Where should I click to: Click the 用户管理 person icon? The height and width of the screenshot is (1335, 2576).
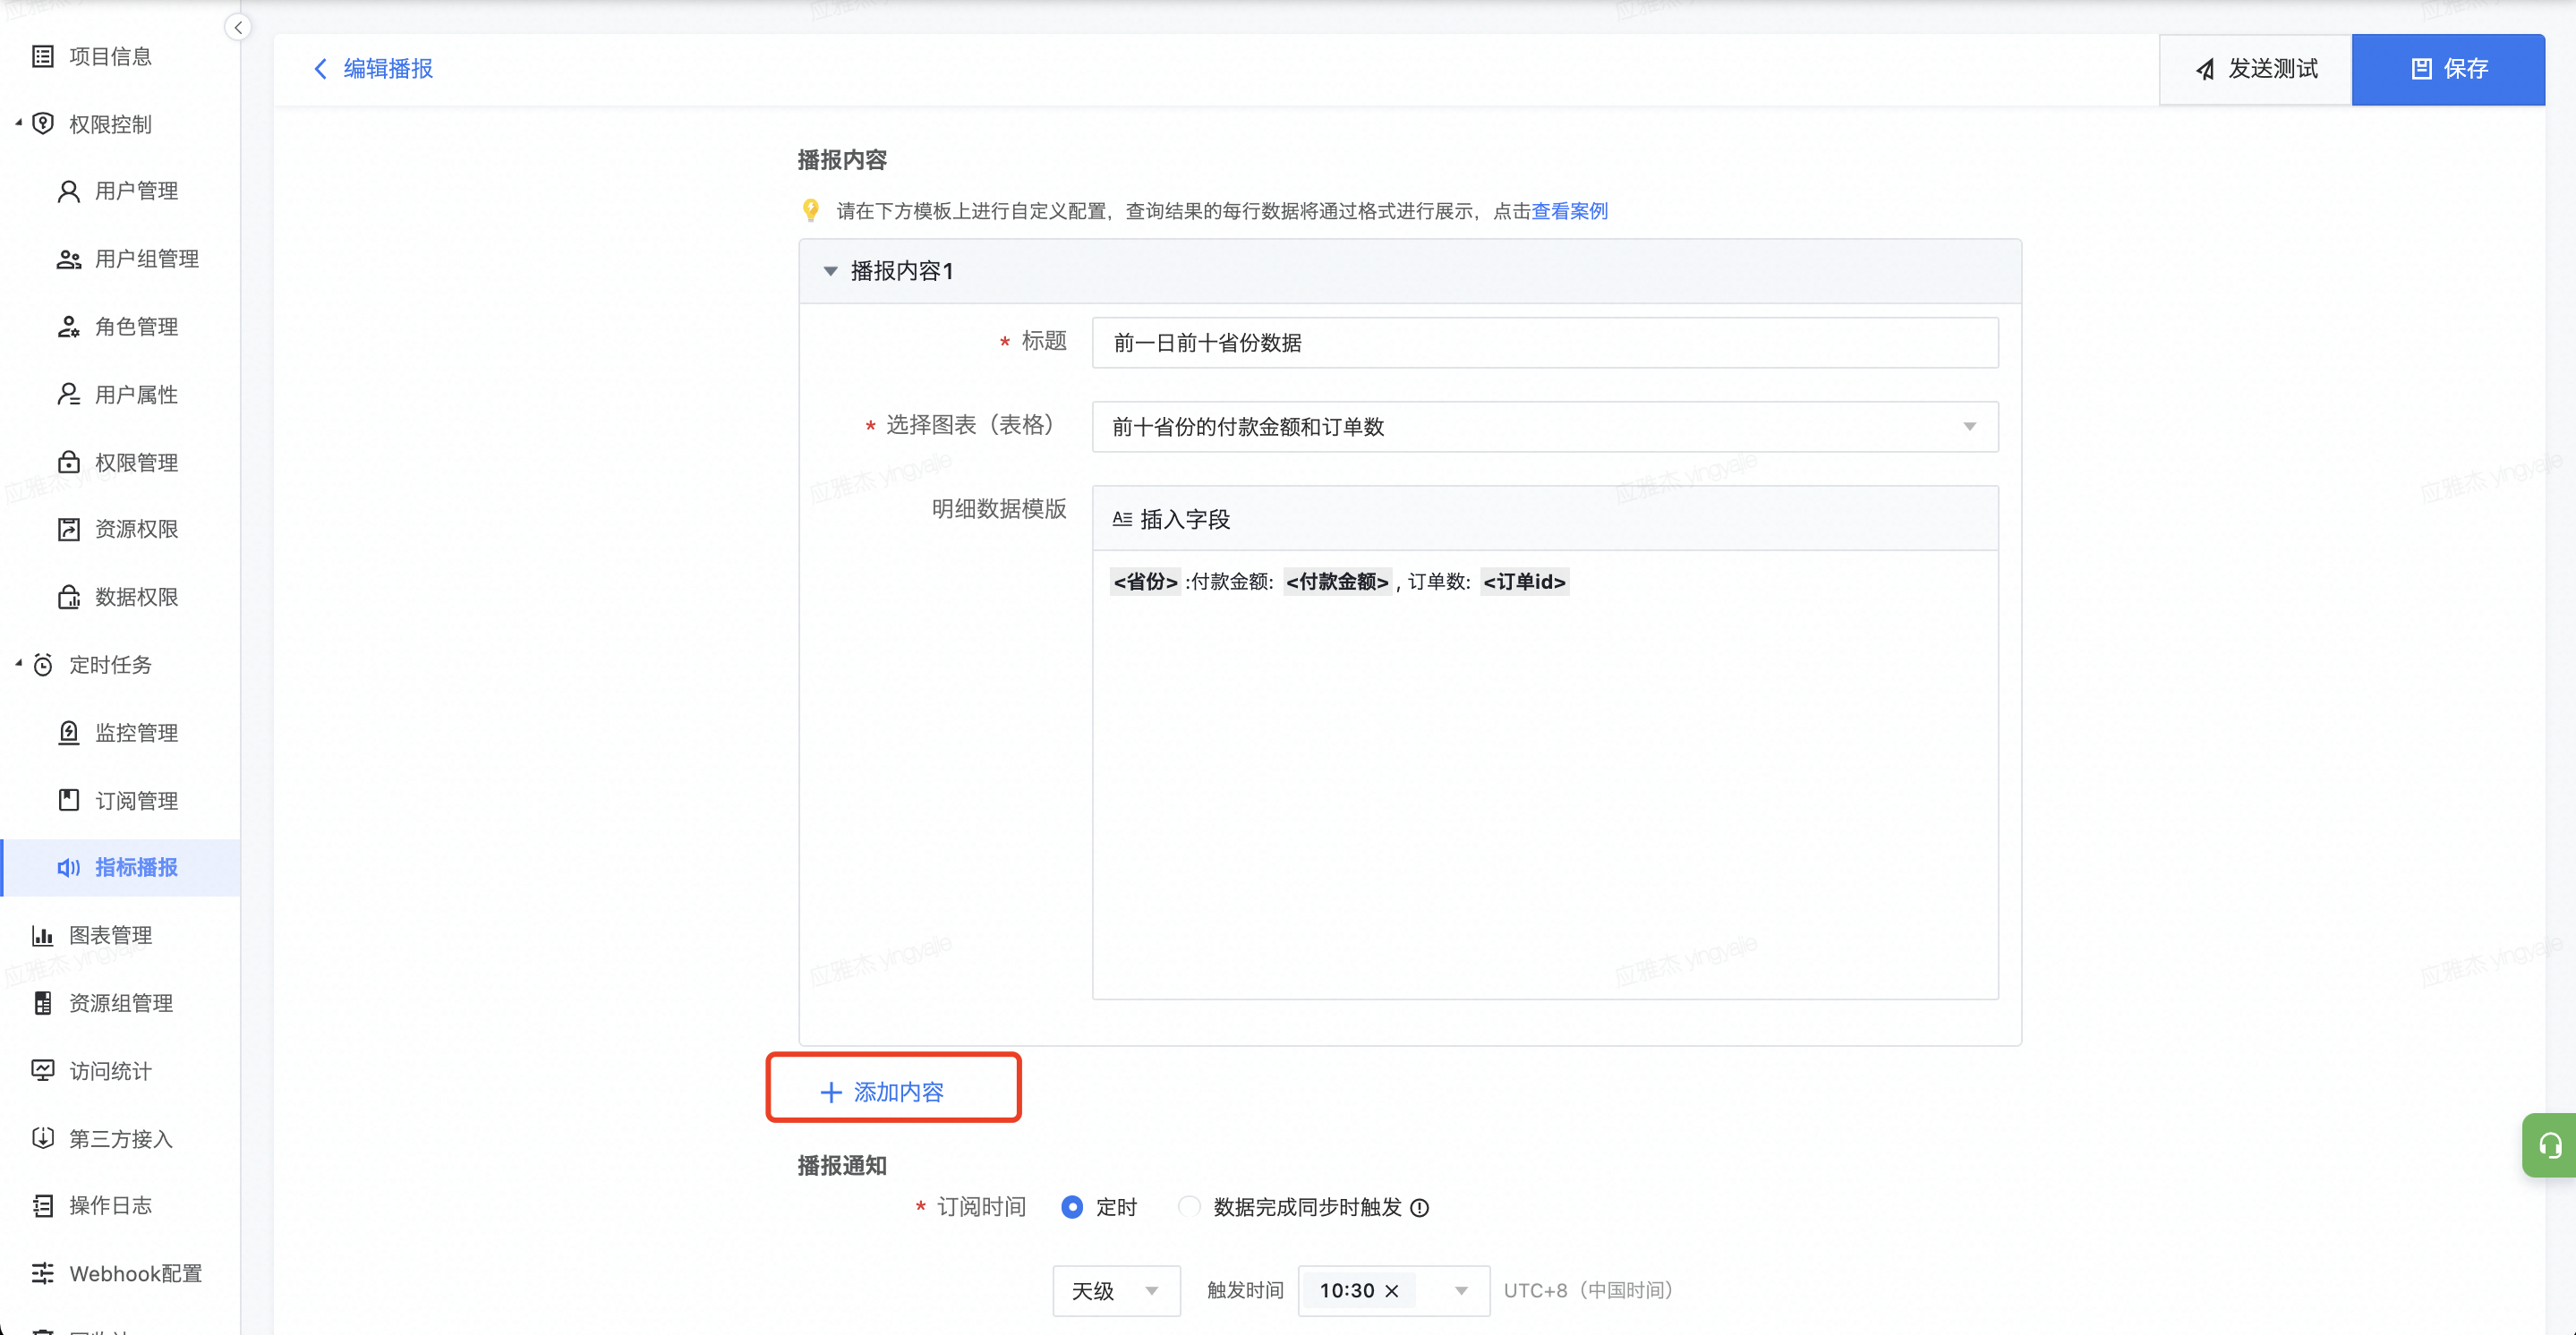coord(69,191)
